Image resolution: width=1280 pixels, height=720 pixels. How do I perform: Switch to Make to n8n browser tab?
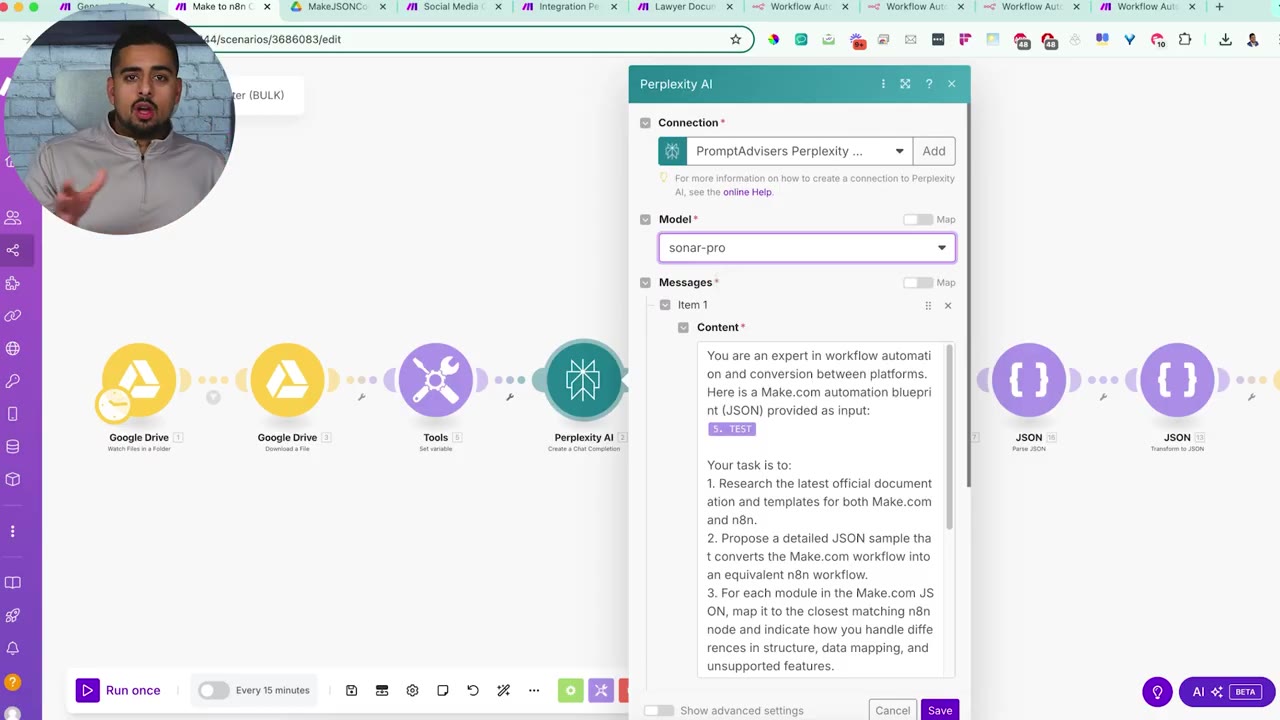click(222, 7)
